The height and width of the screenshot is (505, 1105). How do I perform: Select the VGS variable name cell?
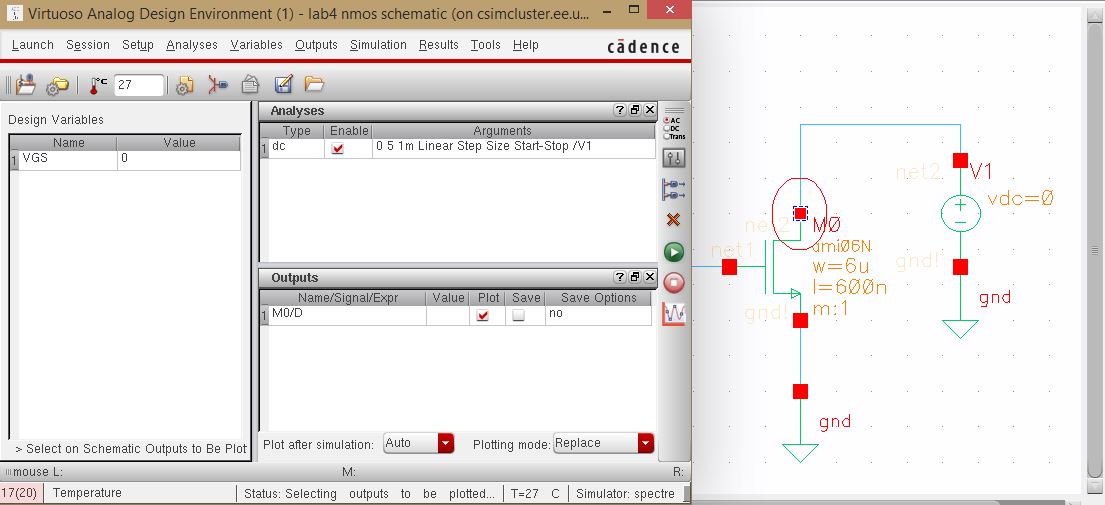click(68, 159)
